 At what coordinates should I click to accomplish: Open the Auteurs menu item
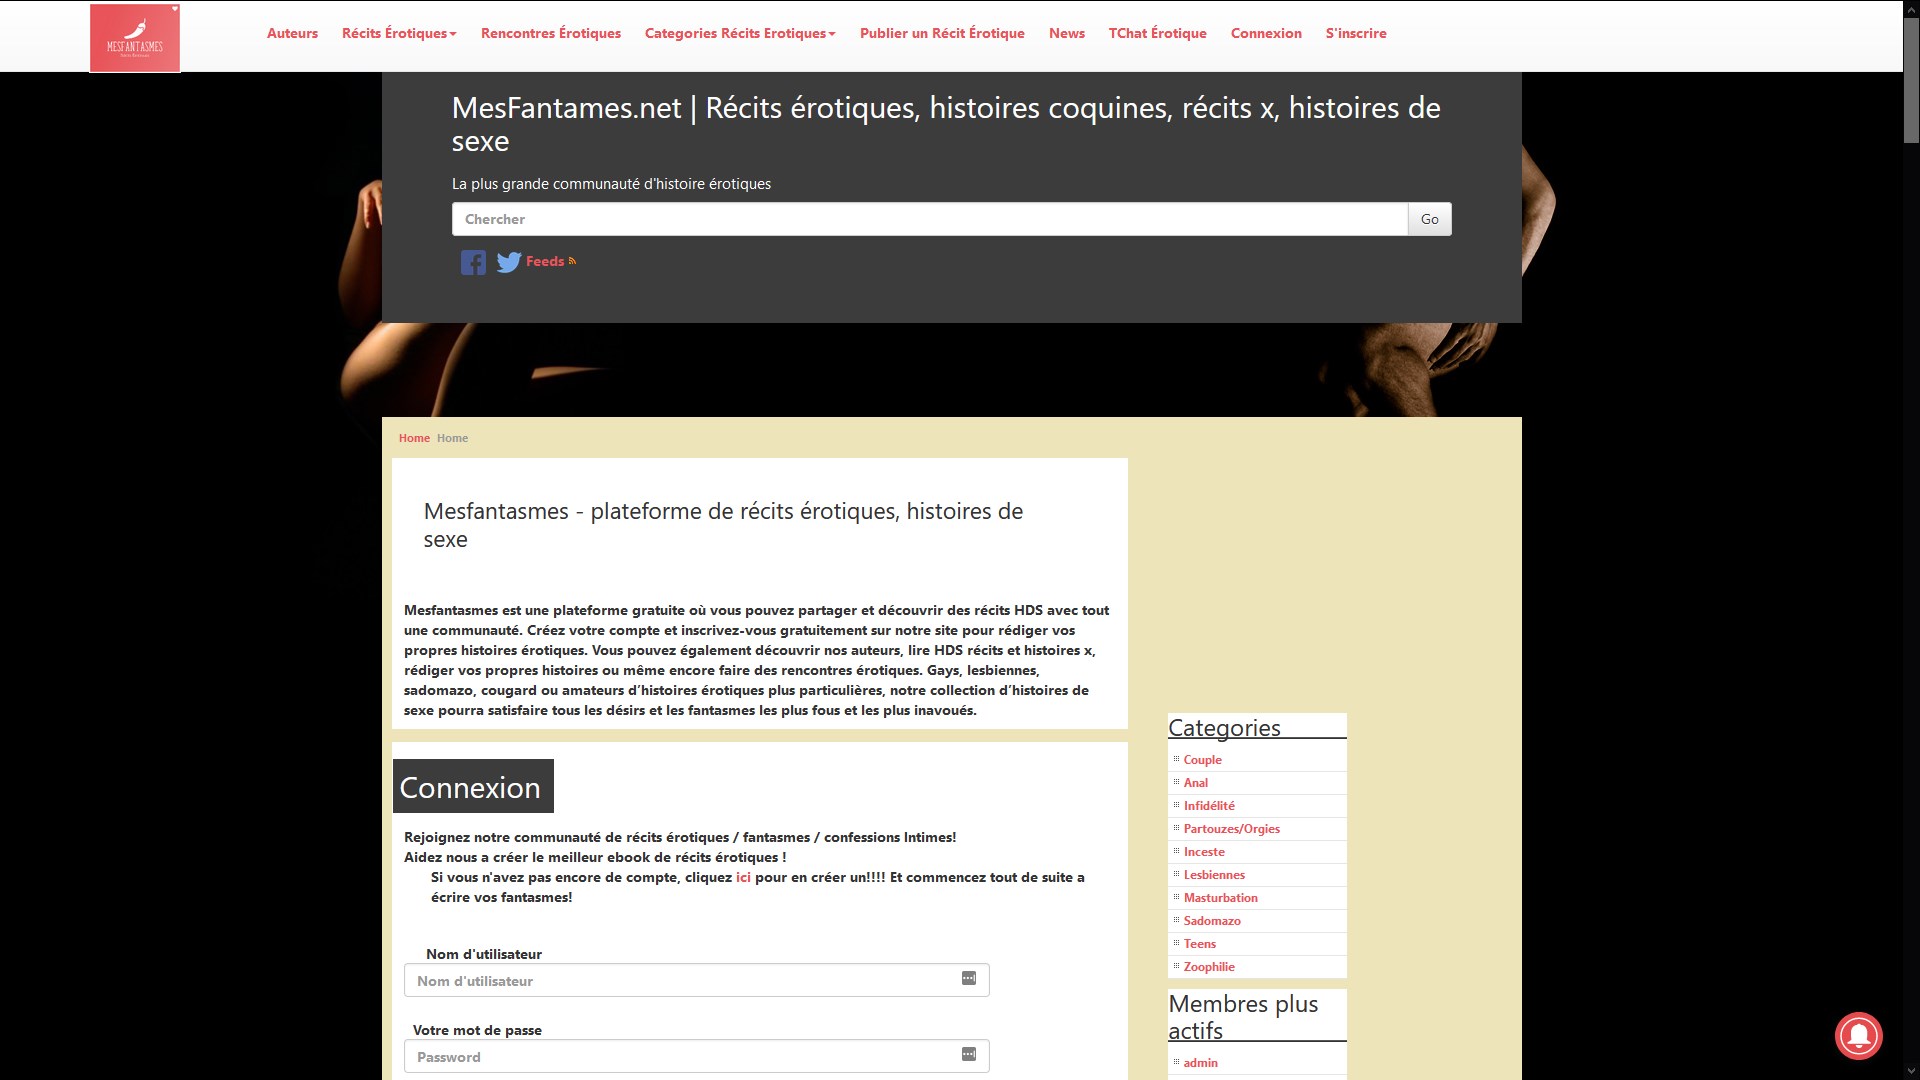pyautogui.click(x=292, y=33)
